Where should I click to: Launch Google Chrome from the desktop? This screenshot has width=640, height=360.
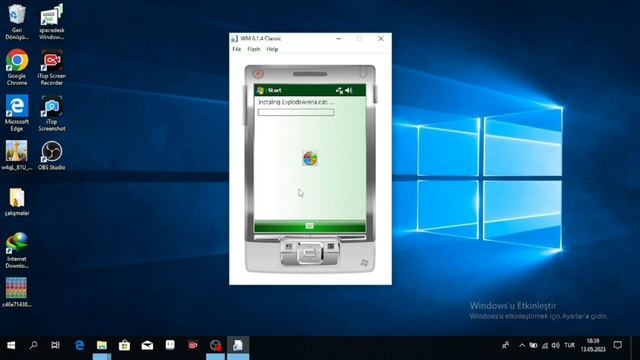point(17,67)
